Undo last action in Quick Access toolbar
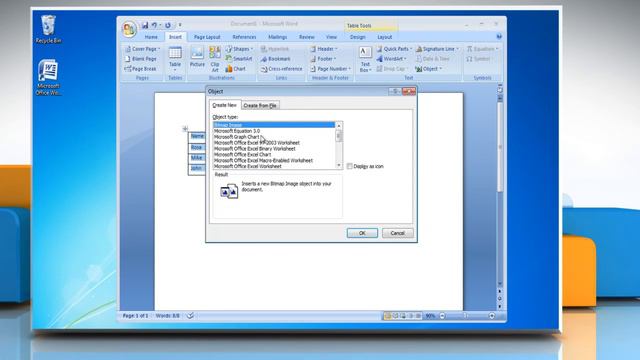 tap(154, 25)
